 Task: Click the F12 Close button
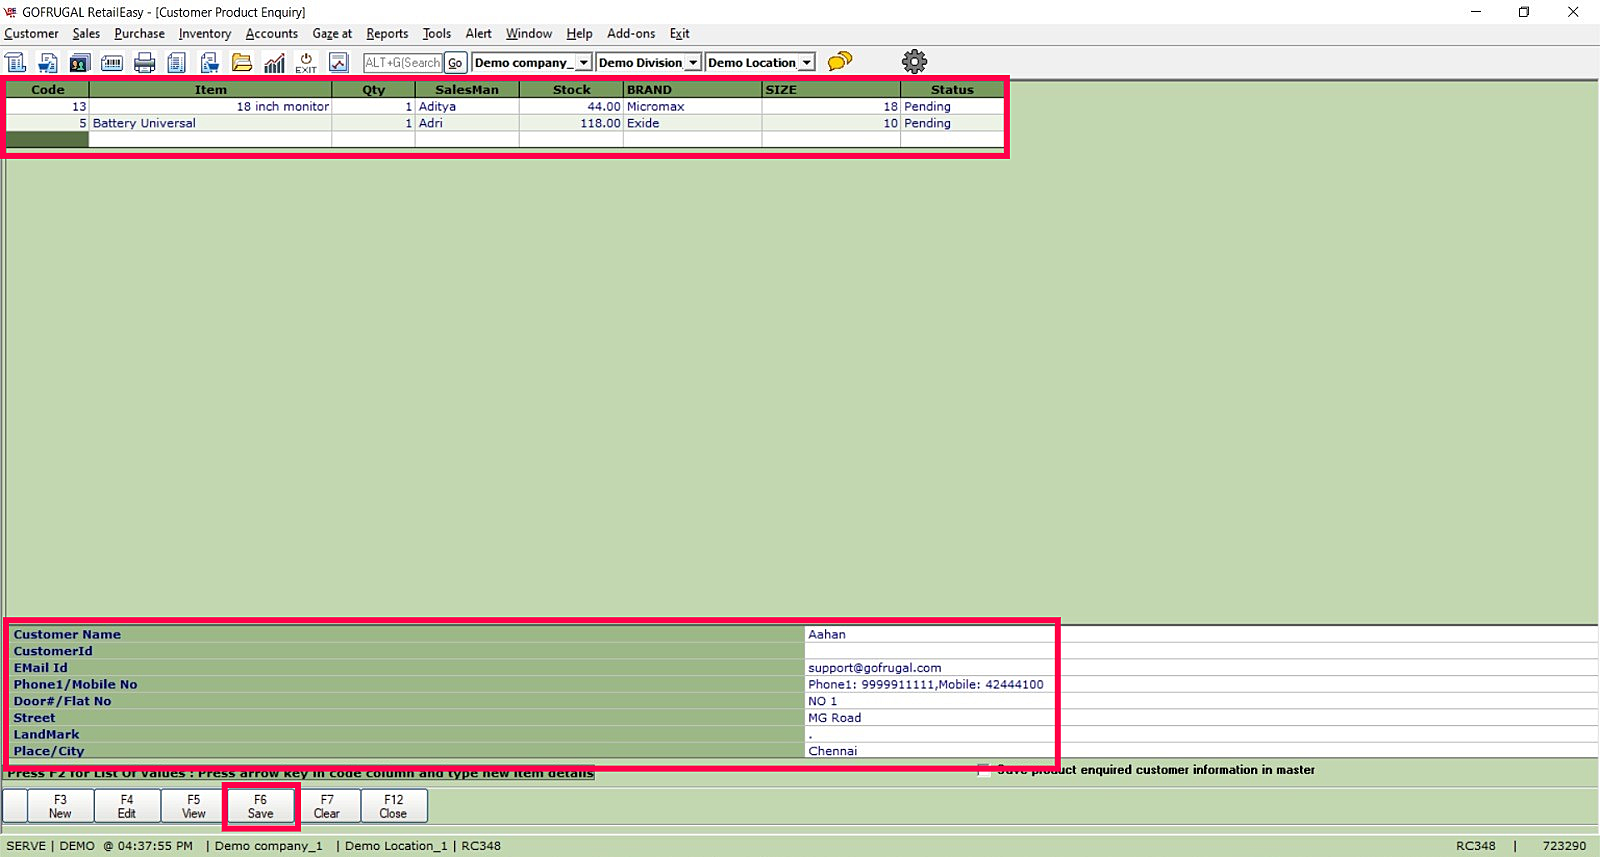point(394,806)
